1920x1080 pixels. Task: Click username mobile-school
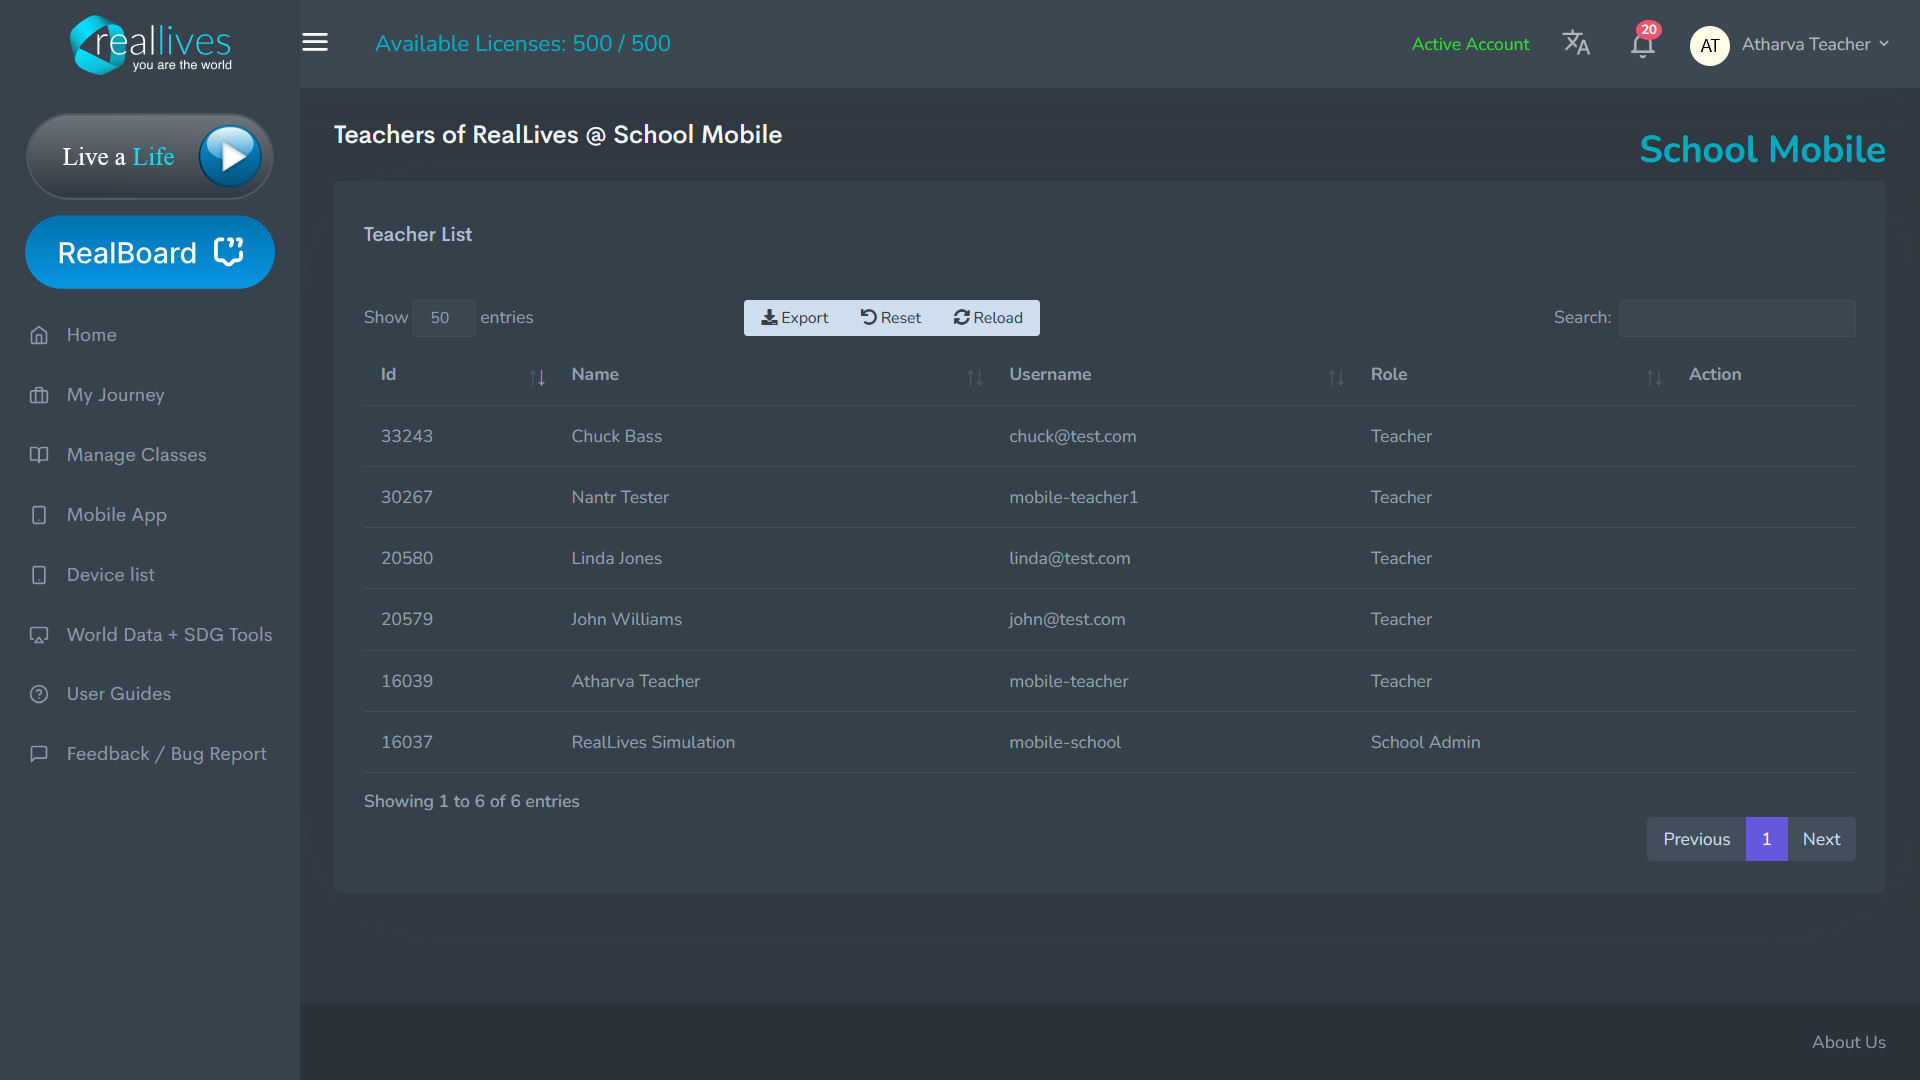tap(1065, 743)
